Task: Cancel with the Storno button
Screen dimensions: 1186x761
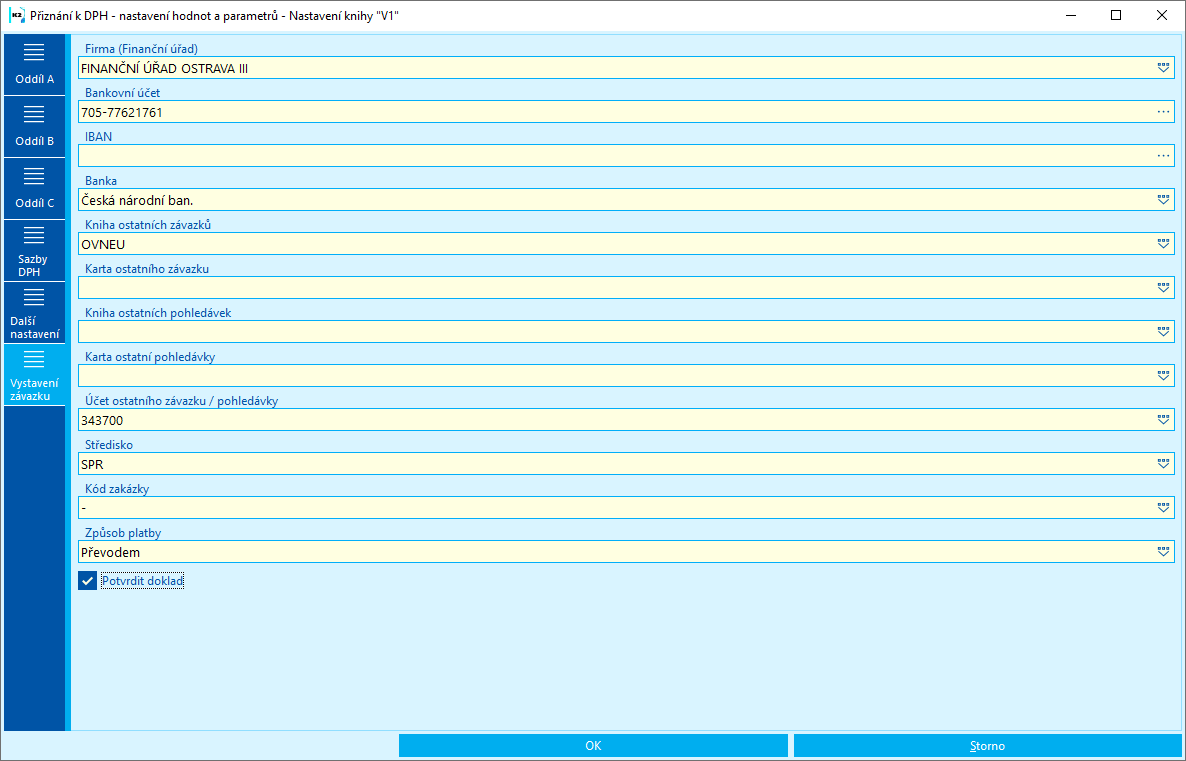Action: click(987, 746)
